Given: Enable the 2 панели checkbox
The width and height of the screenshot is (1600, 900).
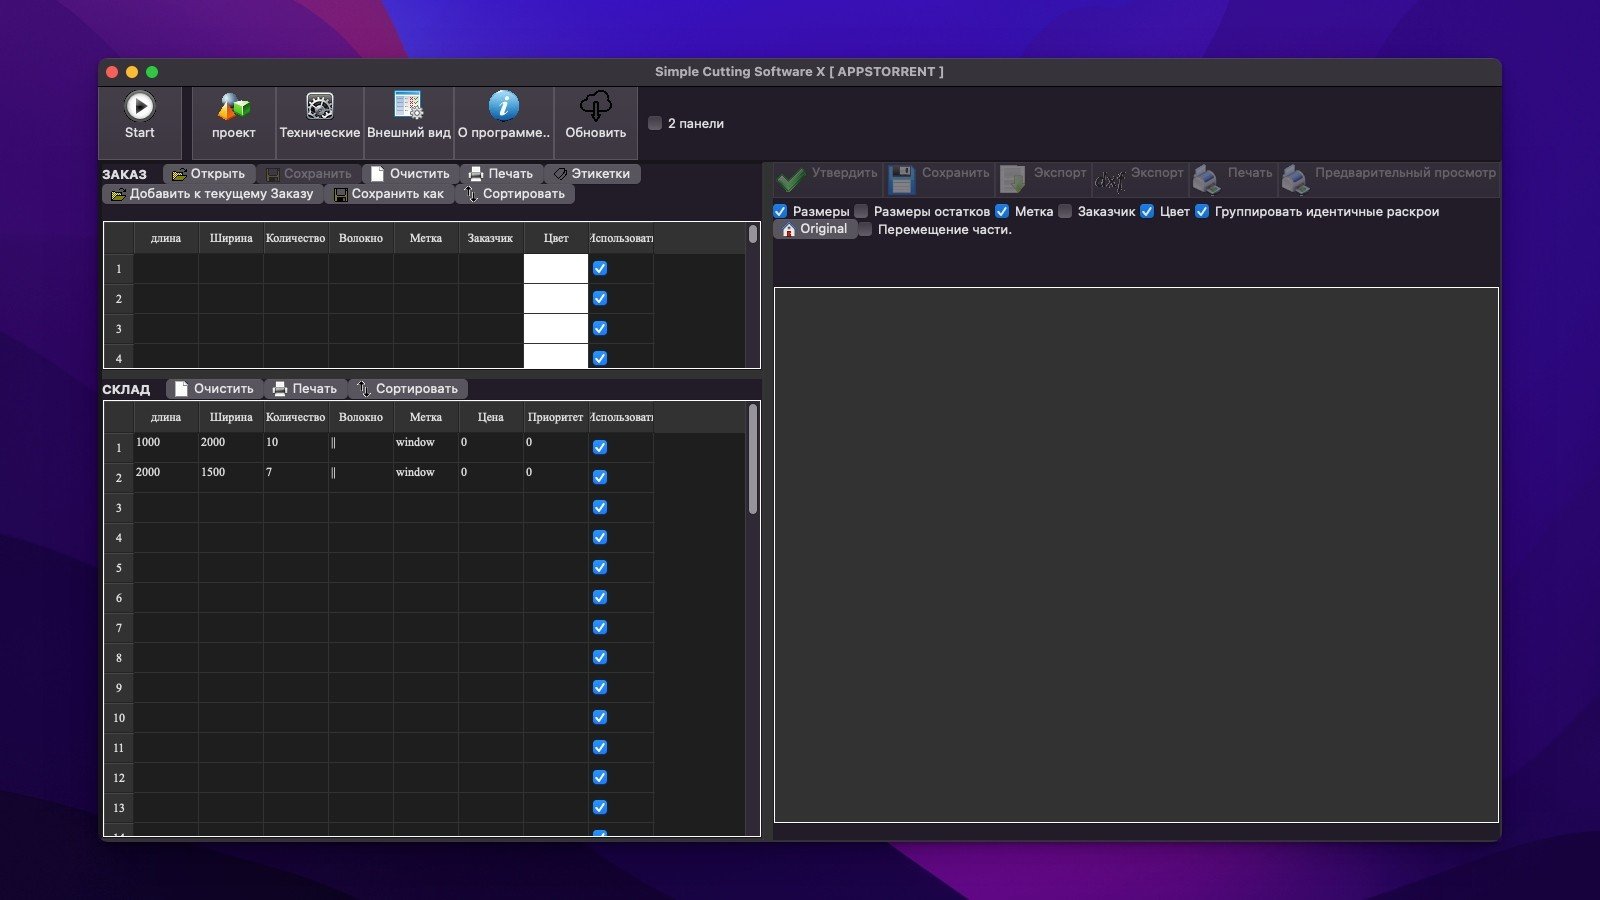Looking at the screenshot, I should click(655, 124).
